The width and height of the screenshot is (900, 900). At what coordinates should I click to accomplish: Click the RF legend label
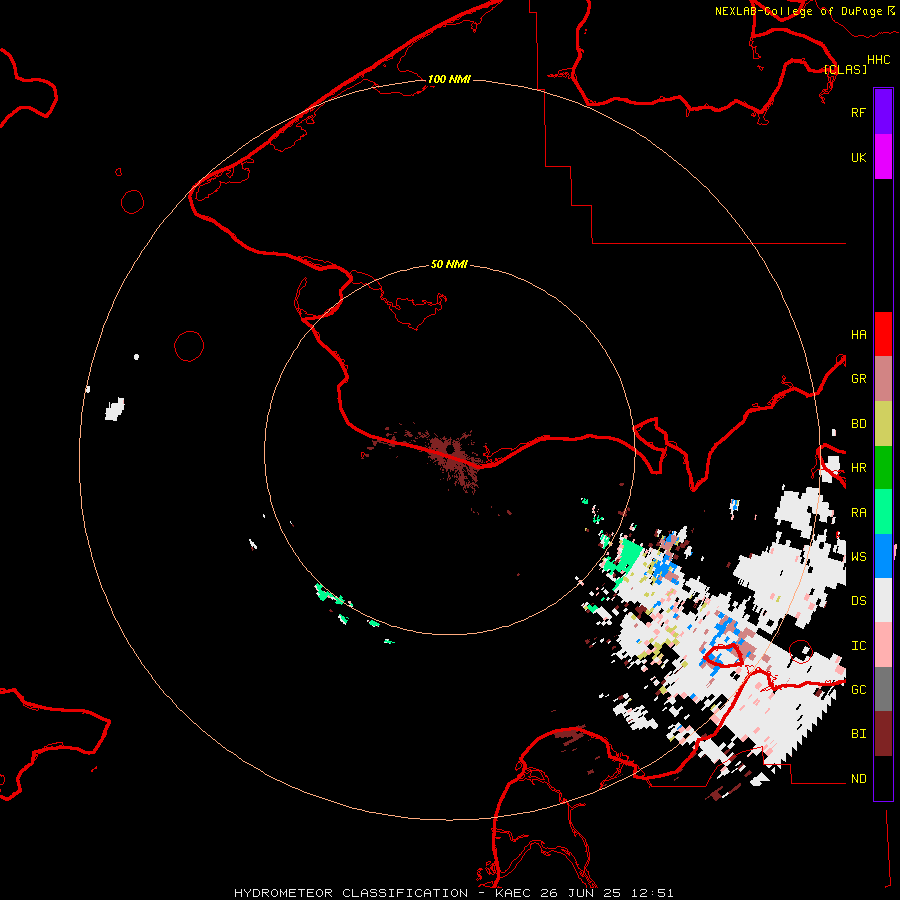[x=858, y=112]
